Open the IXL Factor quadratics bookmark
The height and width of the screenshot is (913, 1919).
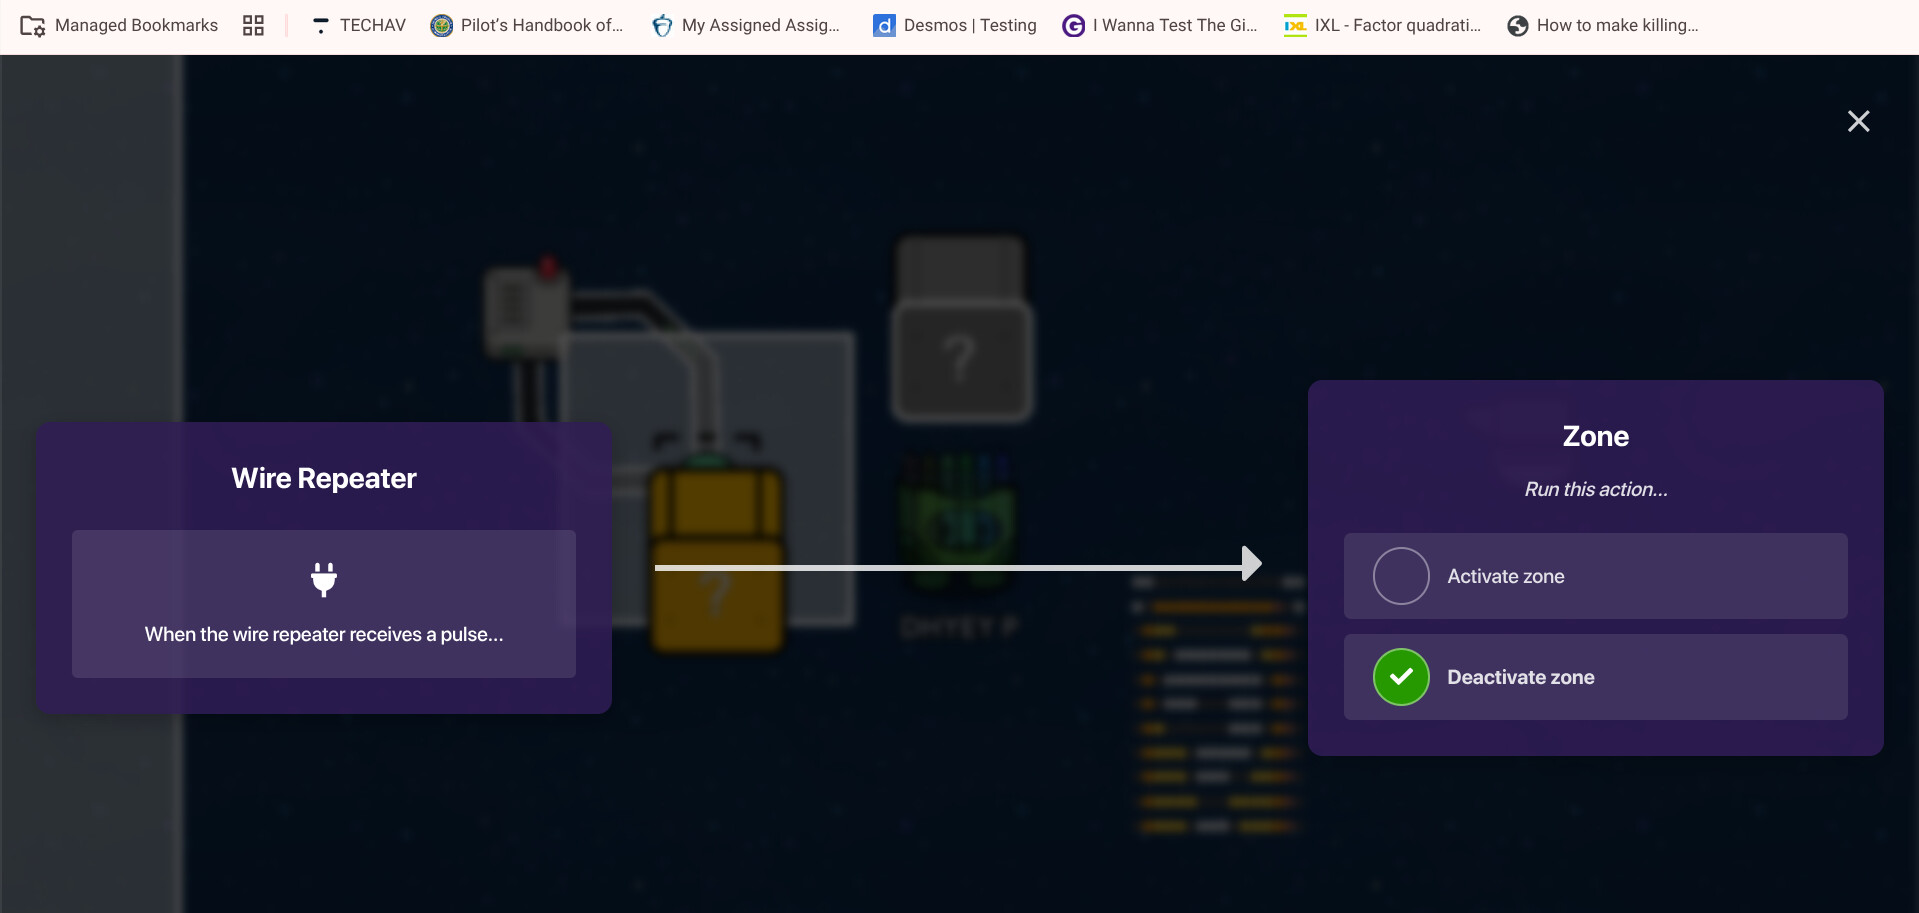point(1383,26)
